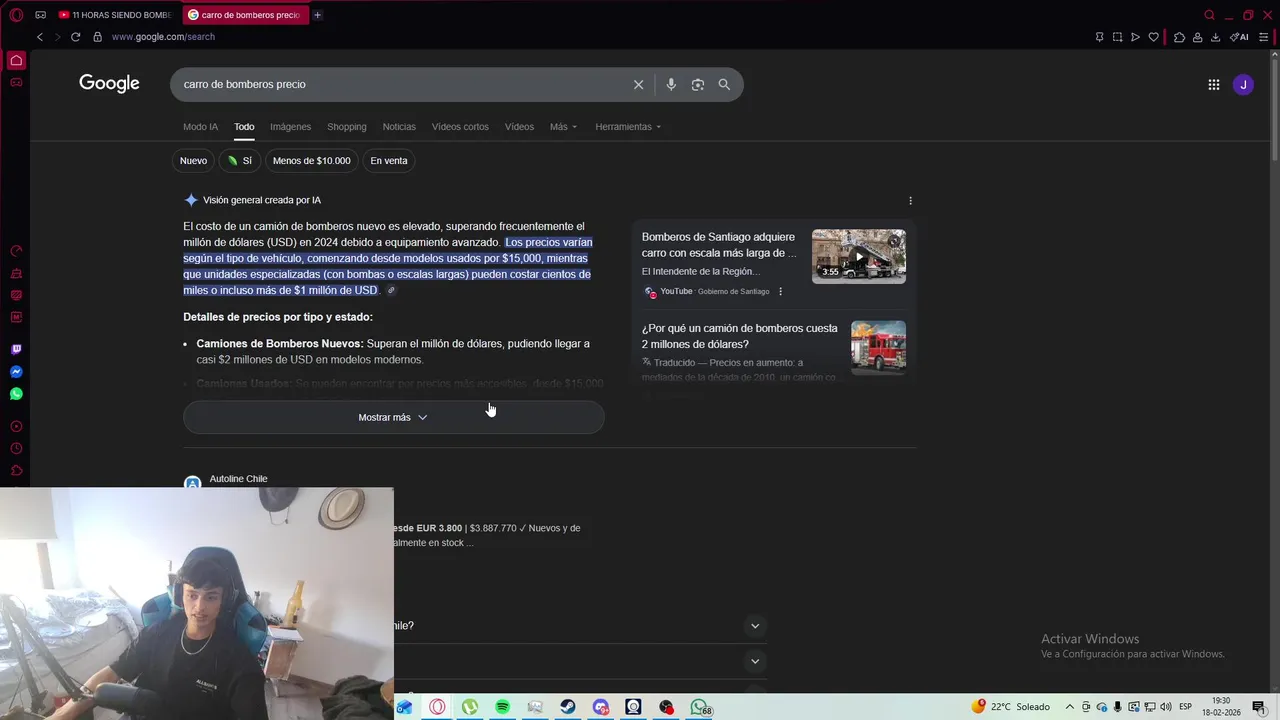Take a snapshot using the dashed square icon
The height and width of the screenshot is (720, 1280).
tap(1117, 37)
